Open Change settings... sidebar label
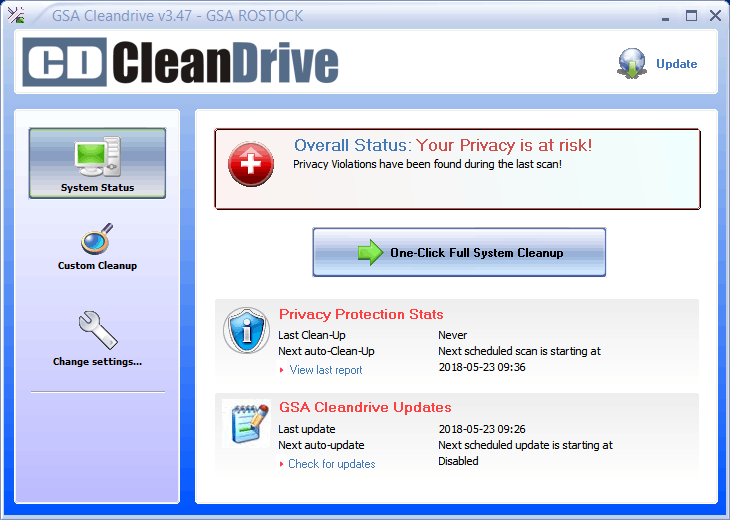 click(x=97, y=362)
